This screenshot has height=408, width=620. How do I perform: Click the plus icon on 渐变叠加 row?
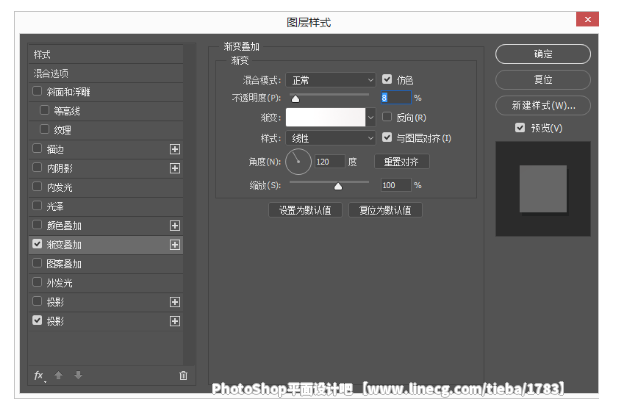(x=175, y=245)
